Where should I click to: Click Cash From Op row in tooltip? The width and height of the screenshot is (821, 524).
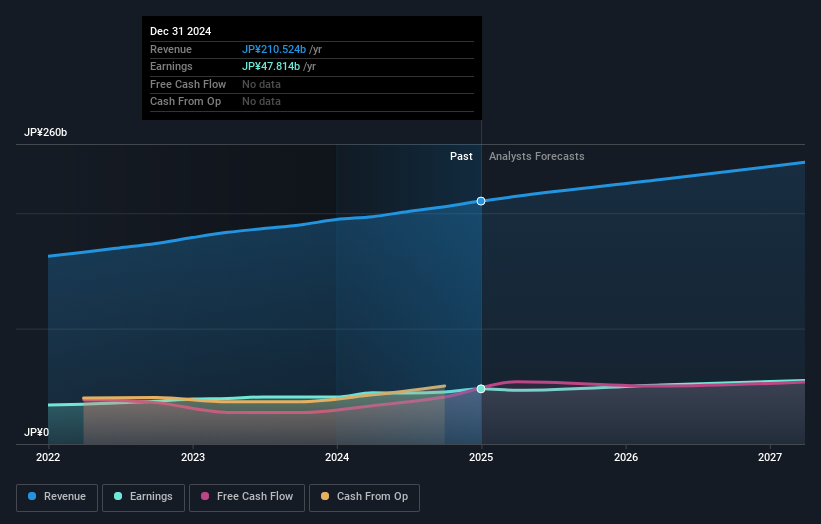click(312, 102)
